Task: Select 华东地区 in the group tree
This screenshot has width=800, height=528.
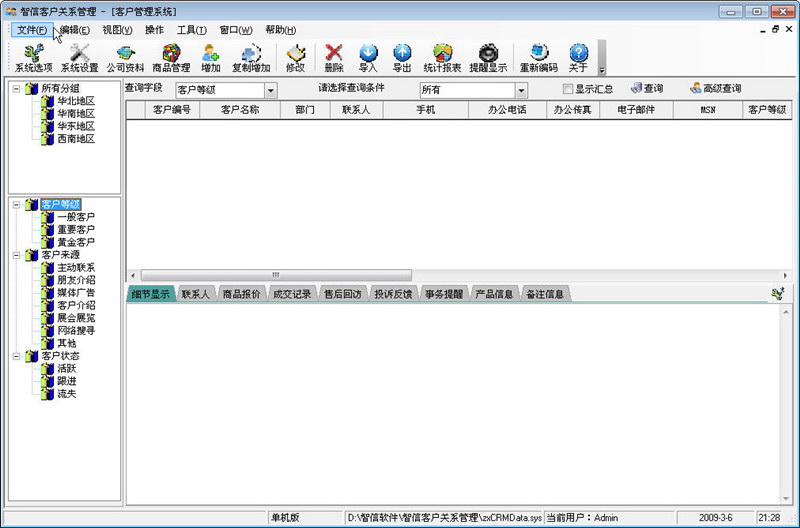Action: tap(76, 127)
